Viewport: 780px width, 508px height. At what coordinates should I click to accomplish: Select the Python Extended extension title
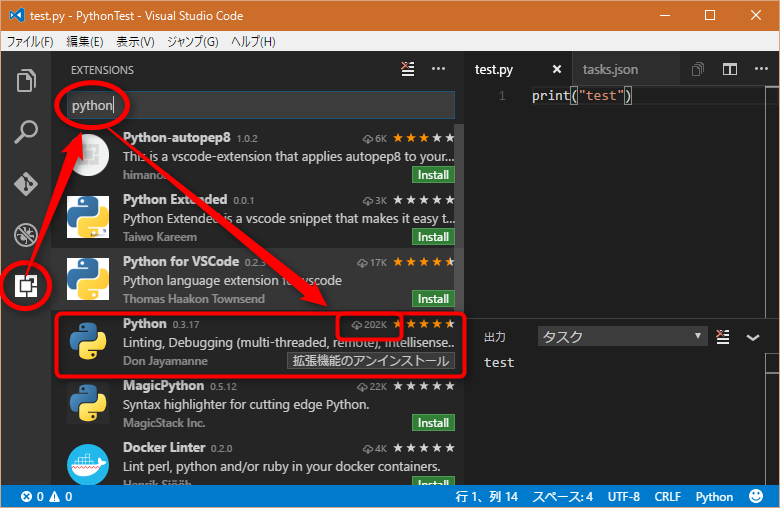point(175,200)
